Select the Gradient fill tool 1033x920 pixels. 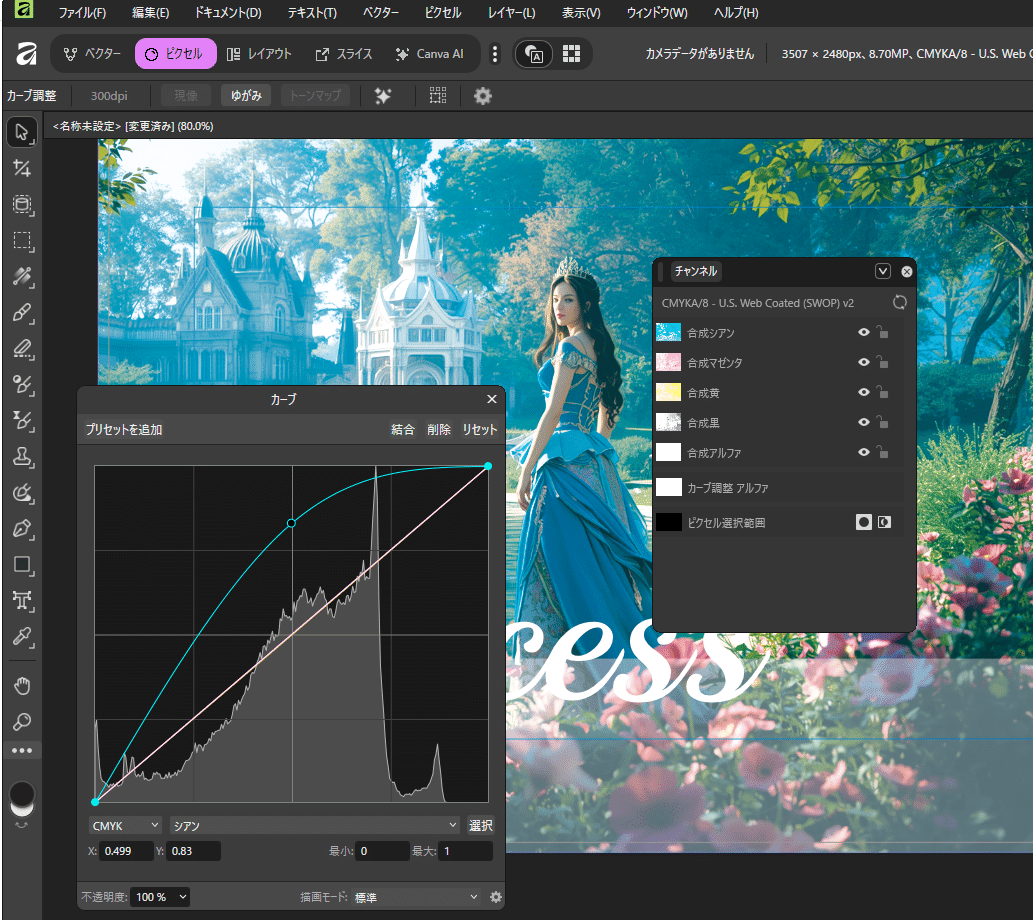[22, 277]
